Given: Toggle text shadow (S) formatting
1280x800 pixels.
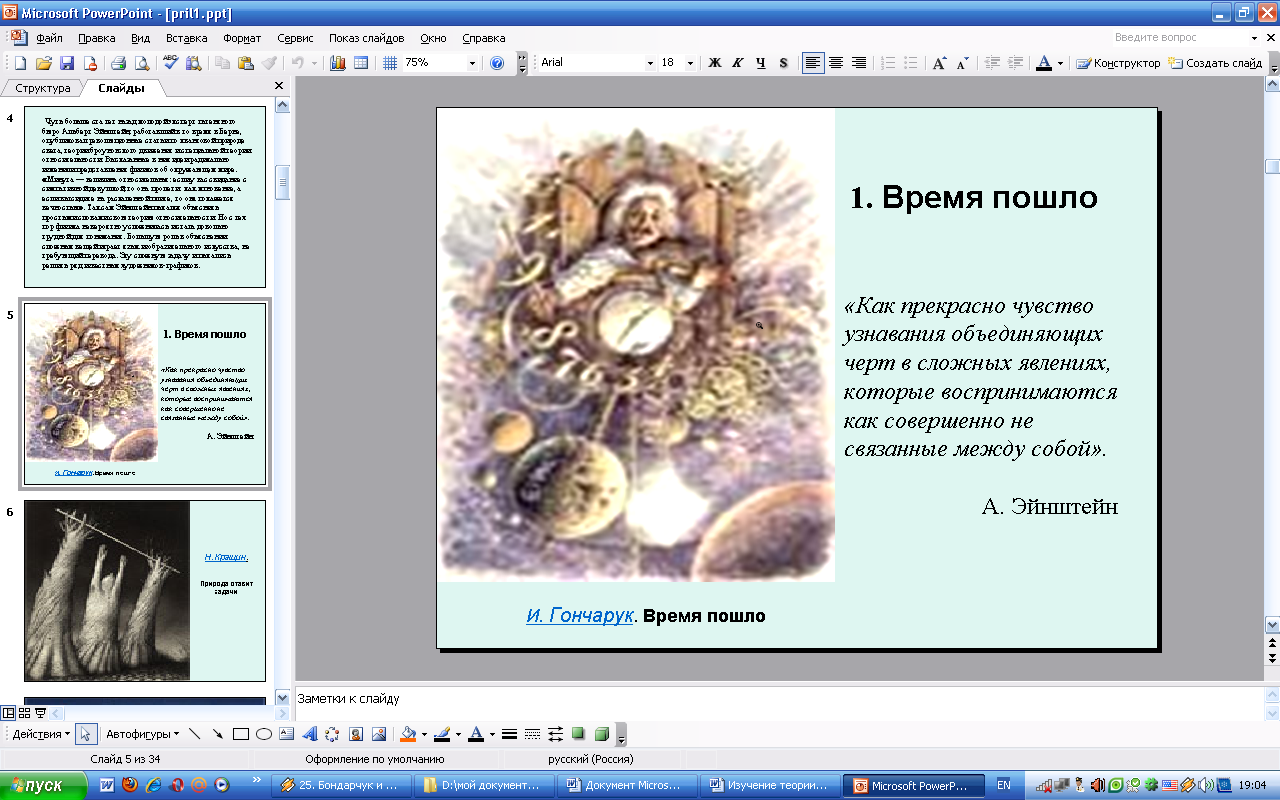Looking at the screenshot, I should coord(784,63).
